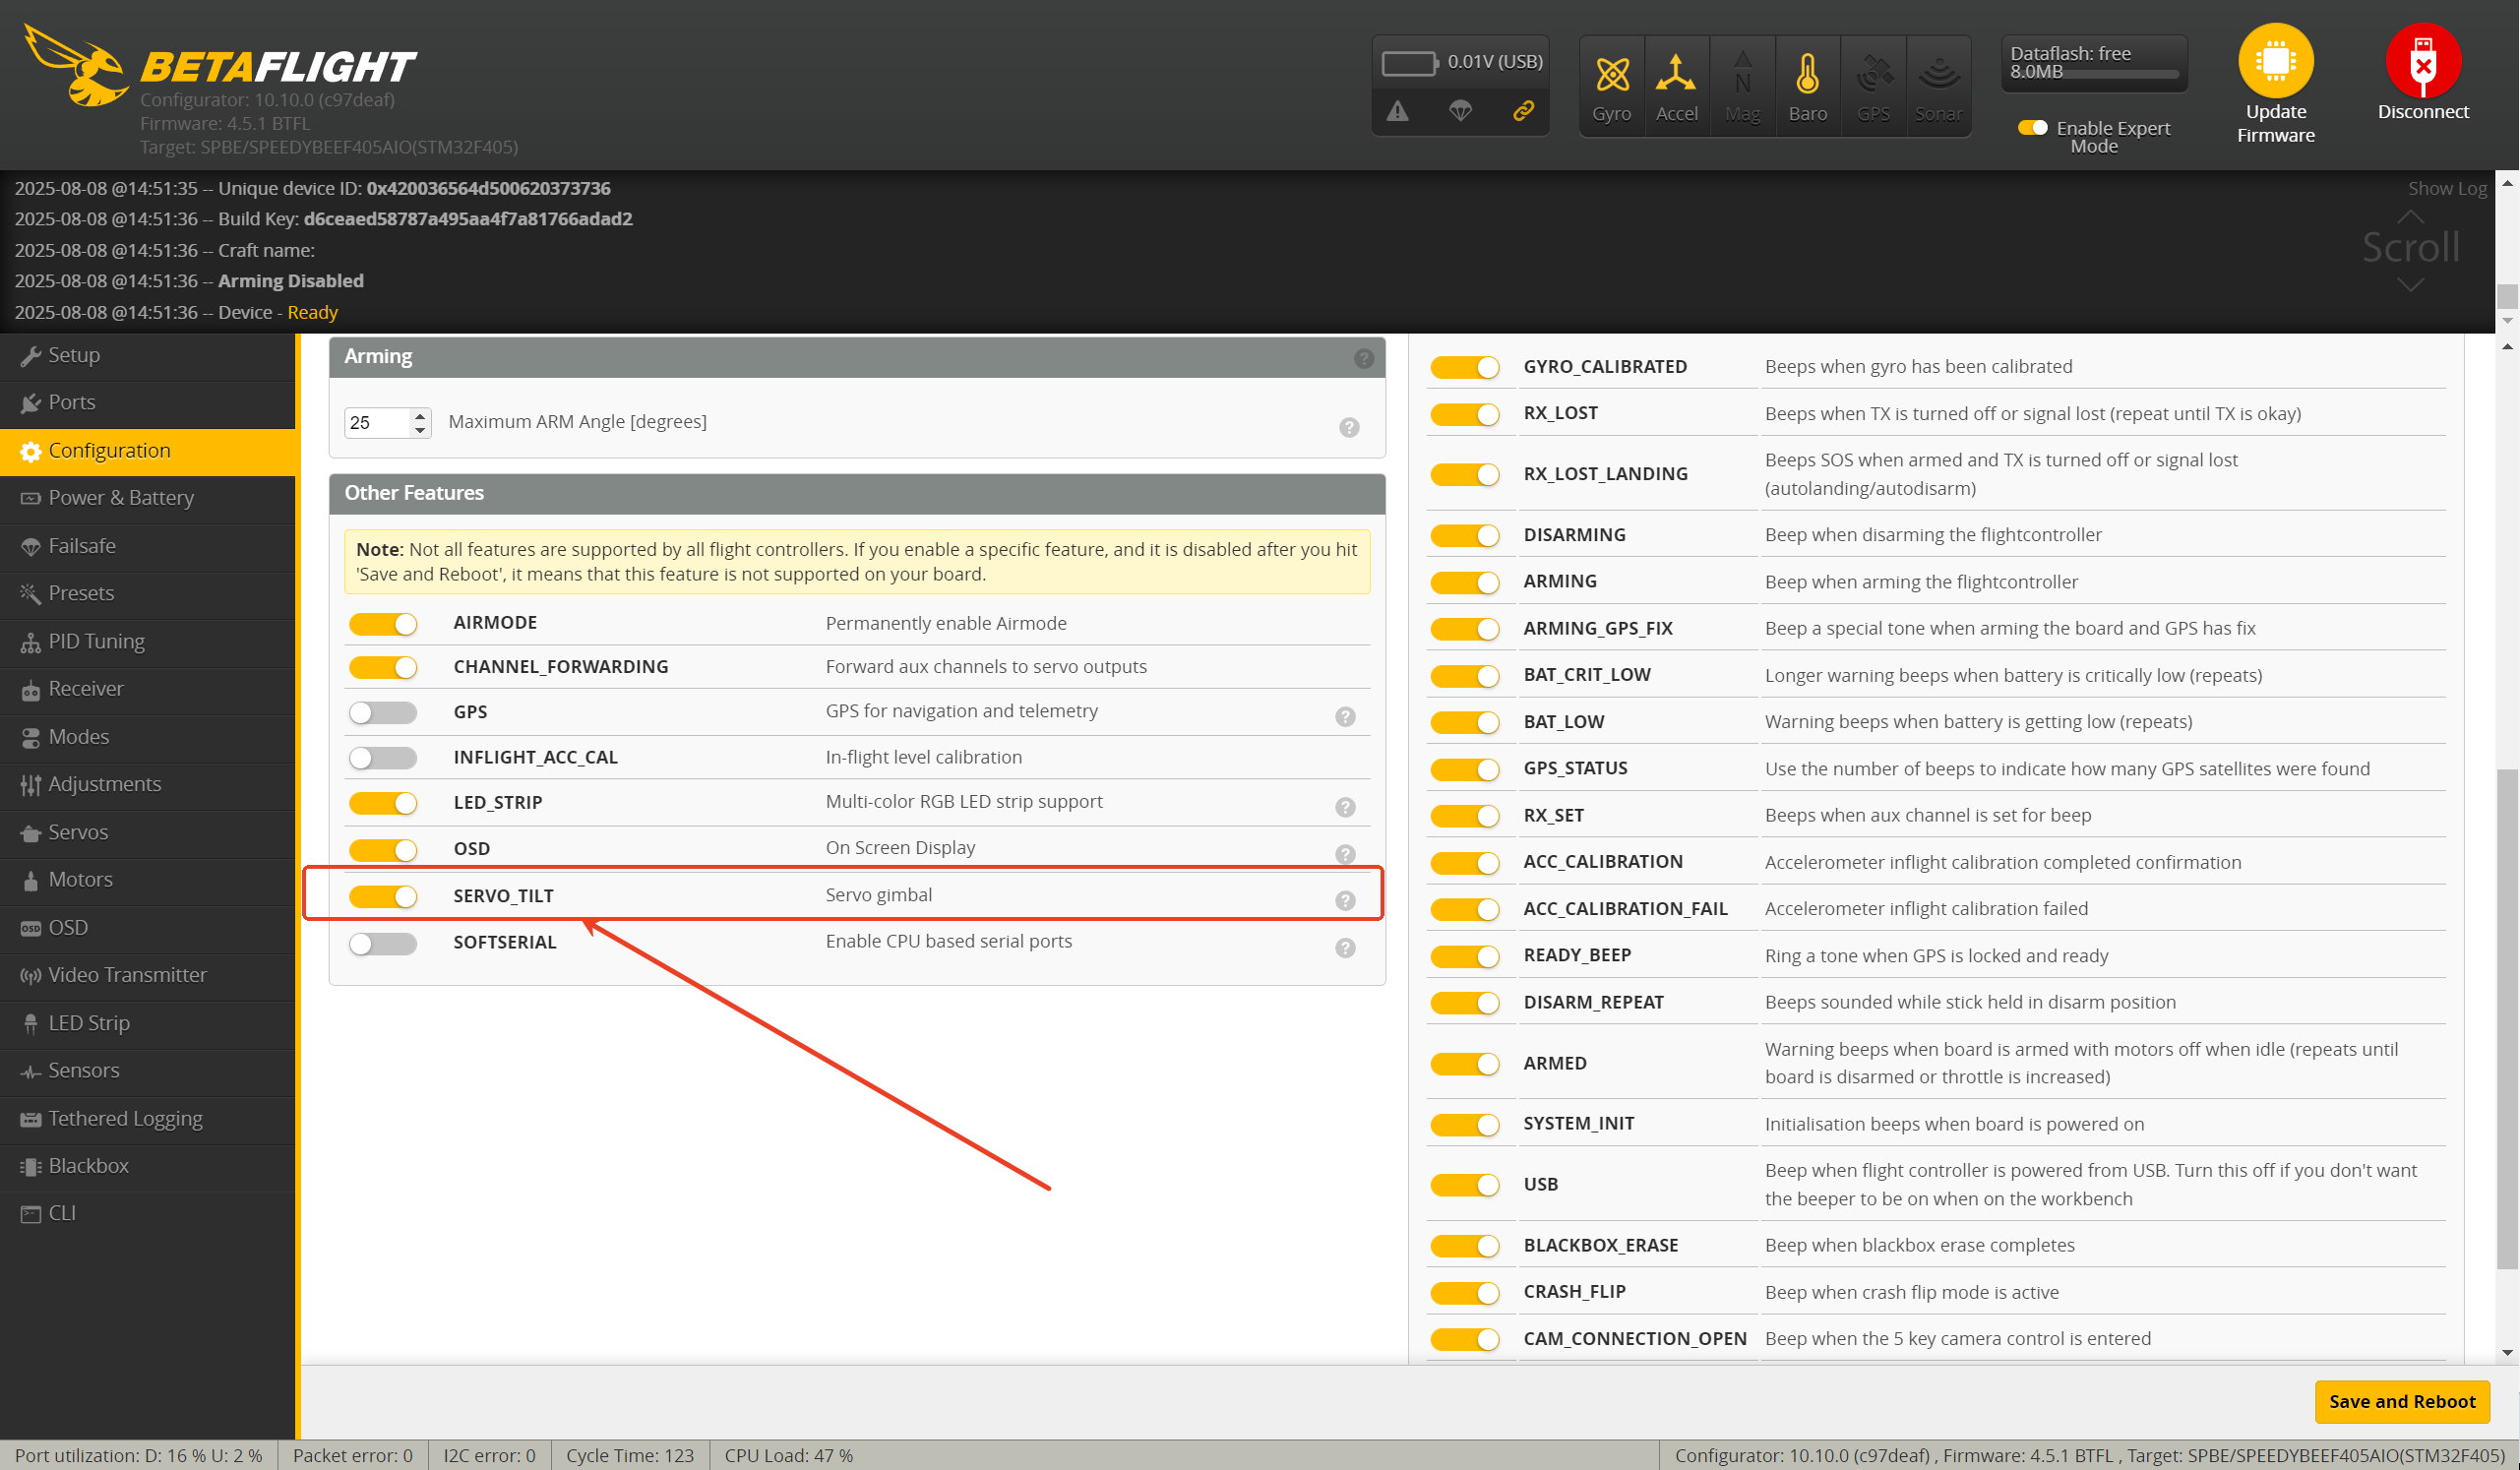Viewport: 2520px width, 1470px height.
Task: Open help for Arming section header
Action: pyautogui.click(x=1363, y=358)
